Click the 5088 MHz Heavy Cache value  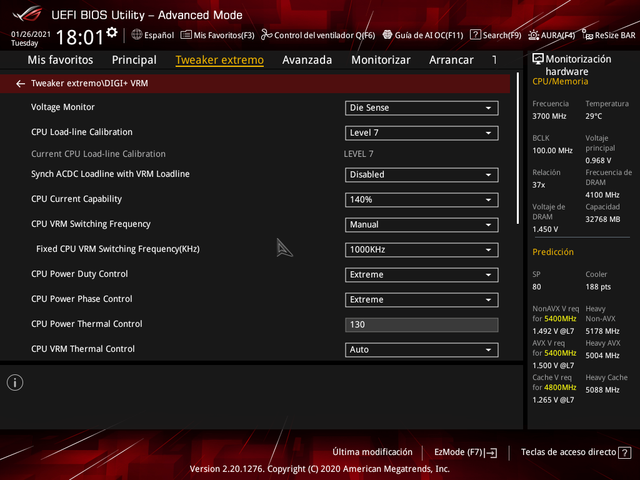click(x=602, y=390)
